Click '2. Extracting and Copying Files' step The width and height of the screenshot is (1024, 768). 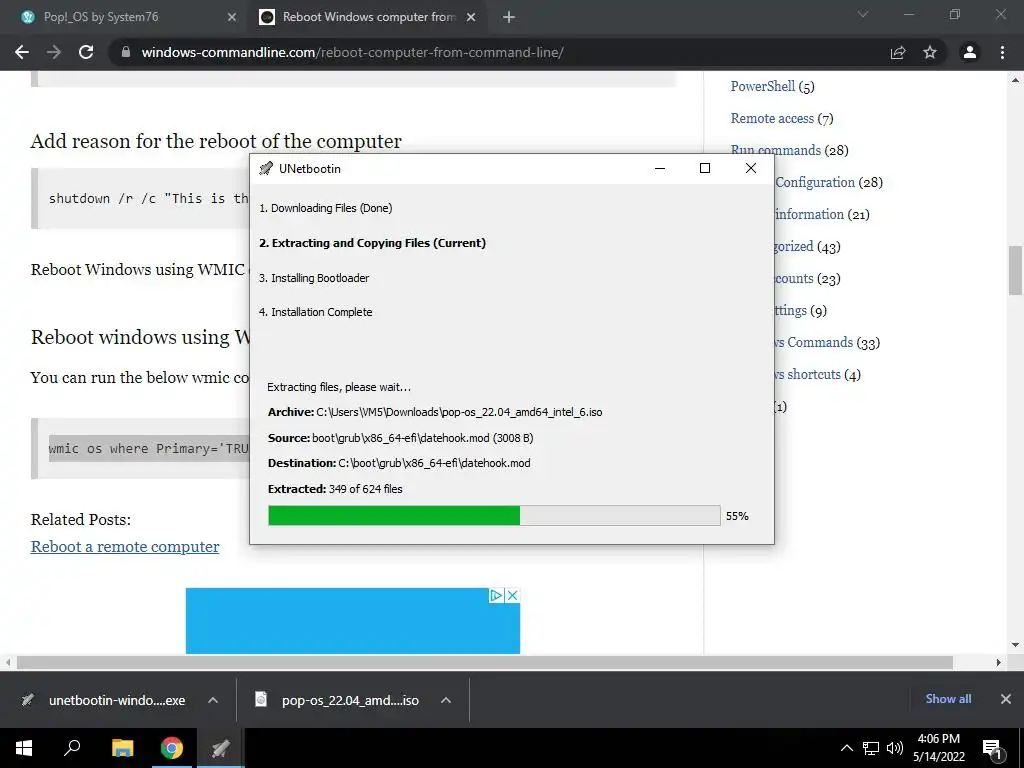coord(373,243)
